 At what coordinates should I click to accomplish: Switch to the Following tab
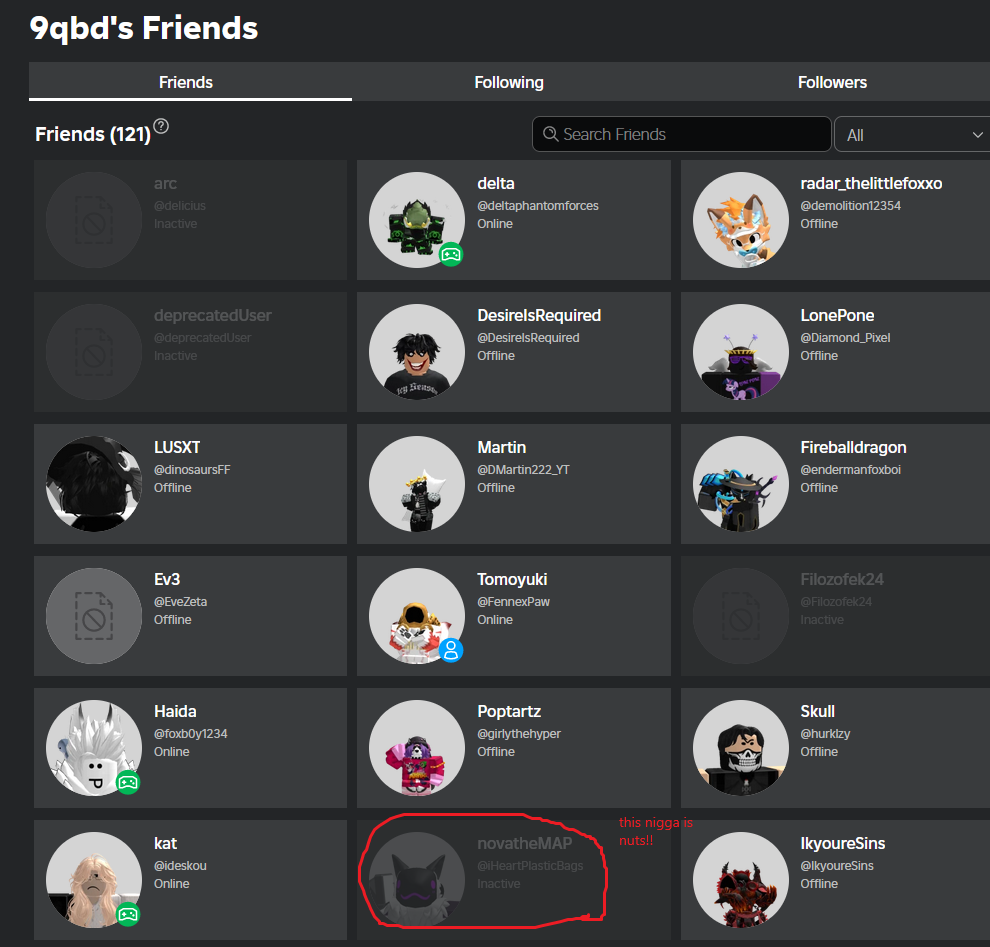click(509, 82)
